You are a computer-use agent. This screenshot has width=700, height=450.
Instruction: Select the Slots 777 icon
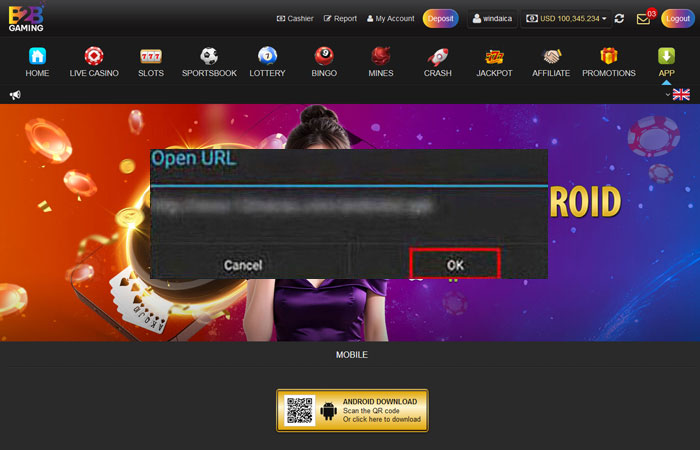click(x=151, y=56)
